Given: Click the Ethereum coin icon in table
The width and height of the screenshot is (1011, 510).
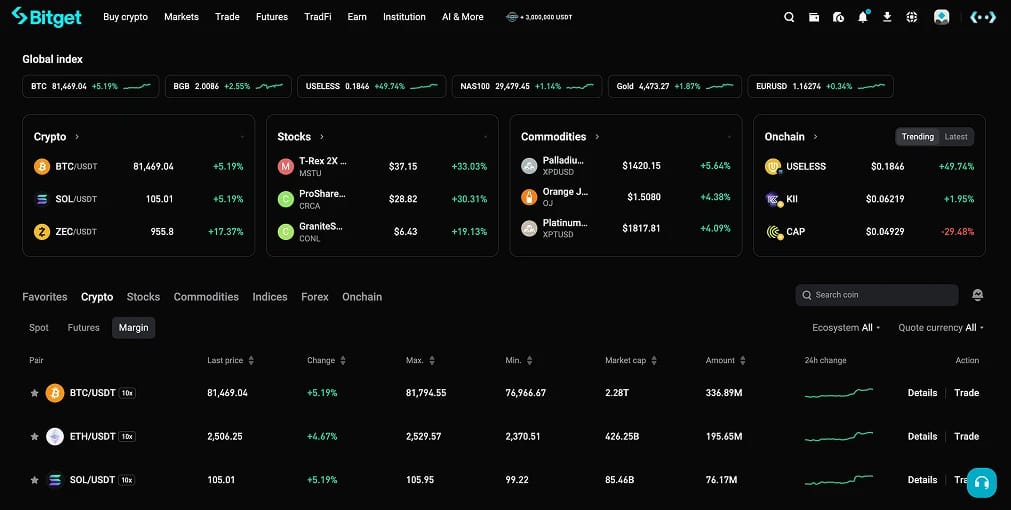Looking at the screenshot, I should pyautogui.click(x=55, y=436).
